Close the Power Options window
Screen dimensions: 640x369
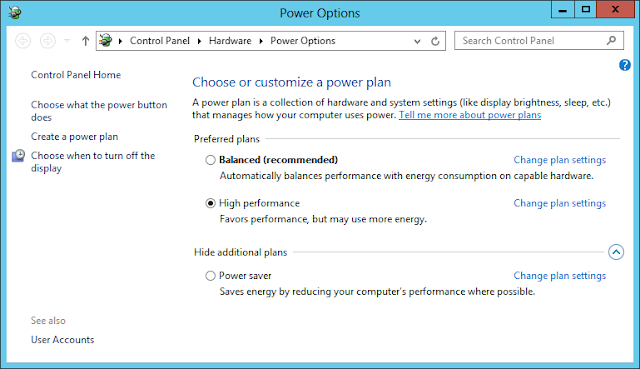click(x=615, y=9)
